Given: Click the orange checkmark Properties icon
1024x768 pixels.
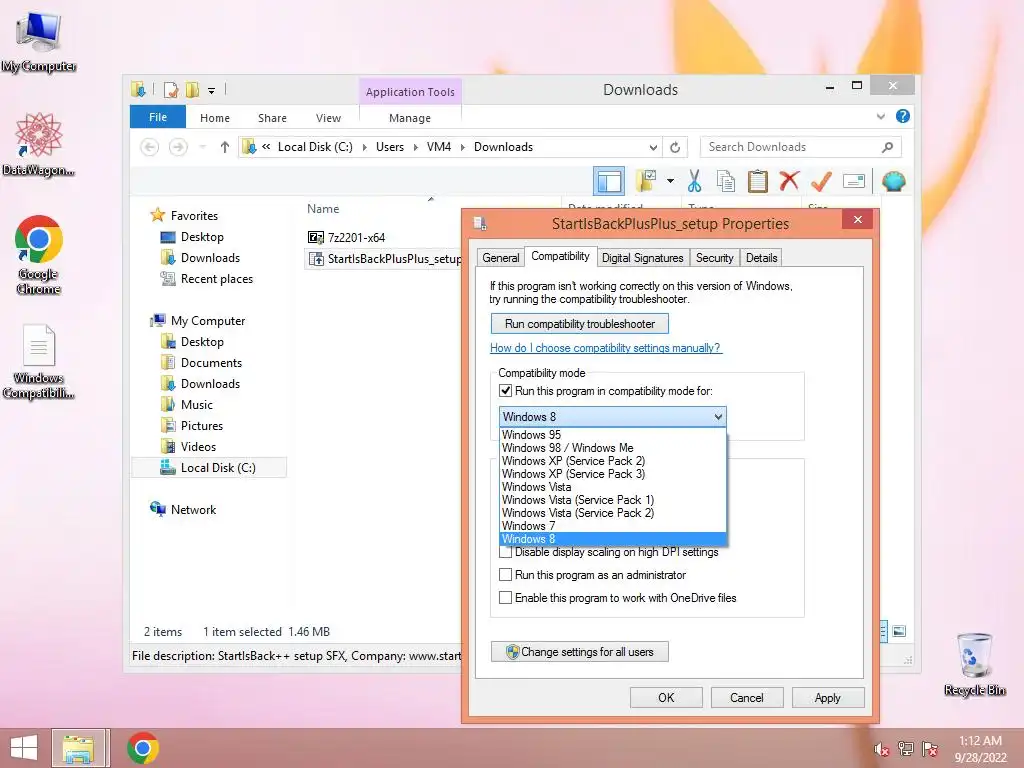Looking at the screenshot, I should (x=821, y=181).
